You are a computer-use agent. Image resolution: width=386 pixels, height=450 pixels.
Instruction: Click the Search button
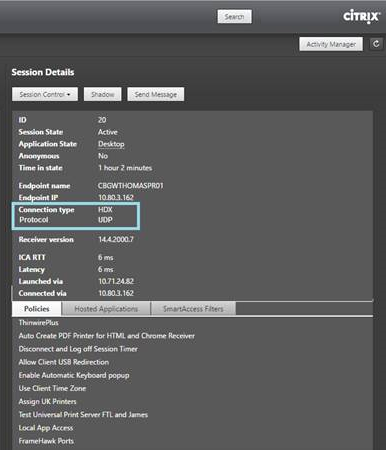coord(234,16)
